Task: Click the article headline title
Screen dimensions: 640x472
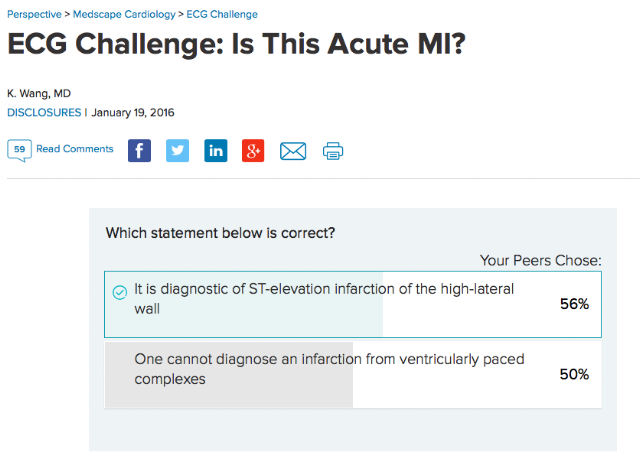Action: coord(236,44)
